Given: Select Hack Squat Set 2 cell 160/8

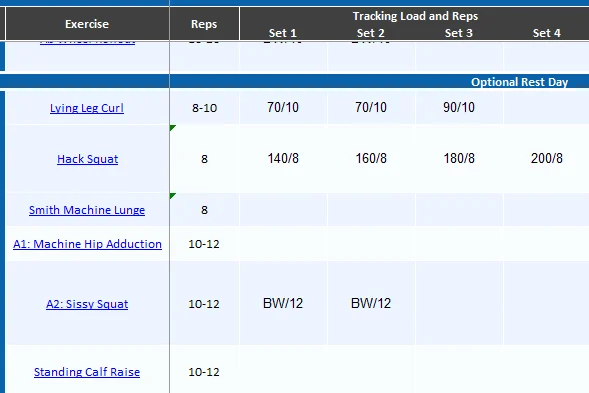Looking at the screenshot, I should (371, 159).
